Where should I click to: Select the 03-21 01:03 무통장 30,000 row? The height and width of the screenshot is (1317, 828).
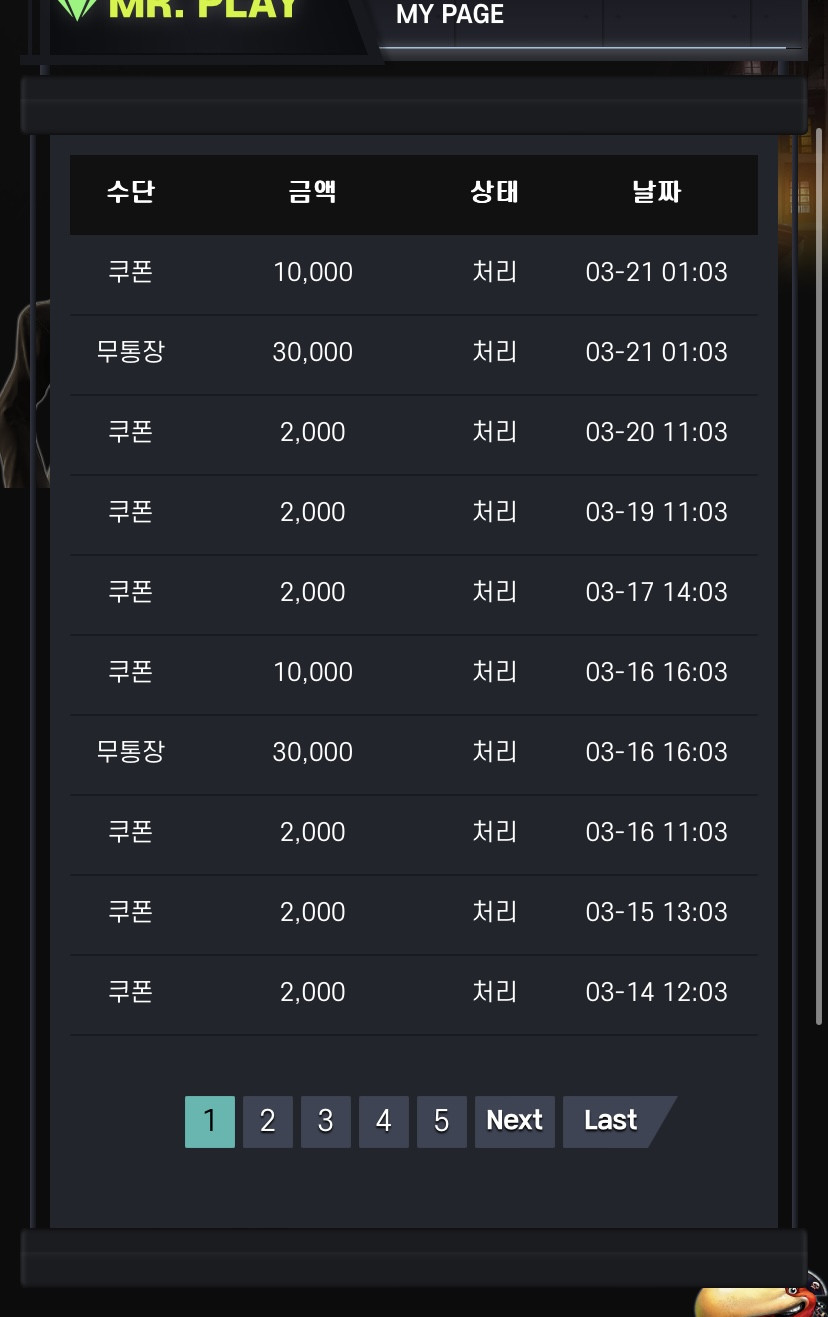pos(414,354)
